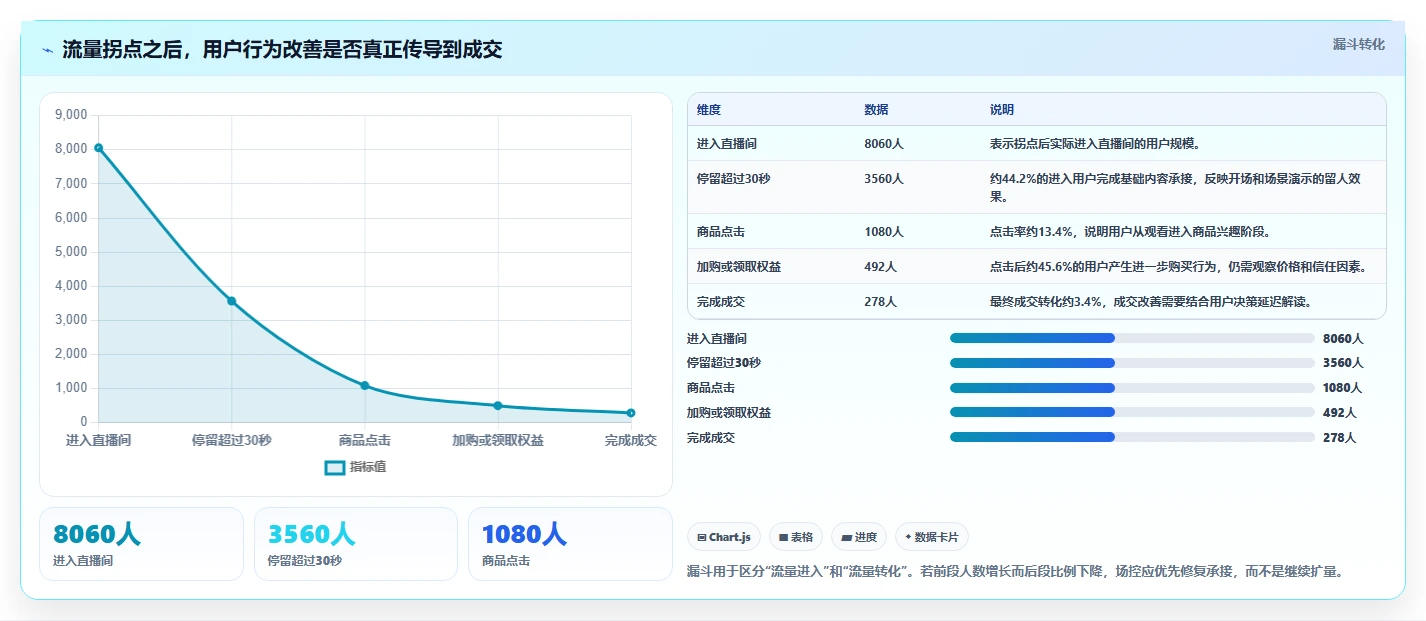Viewport: 1426px width, 621px height.
Task: Click the 完成成交 progress bar
Action: (x=1132, y=437)
